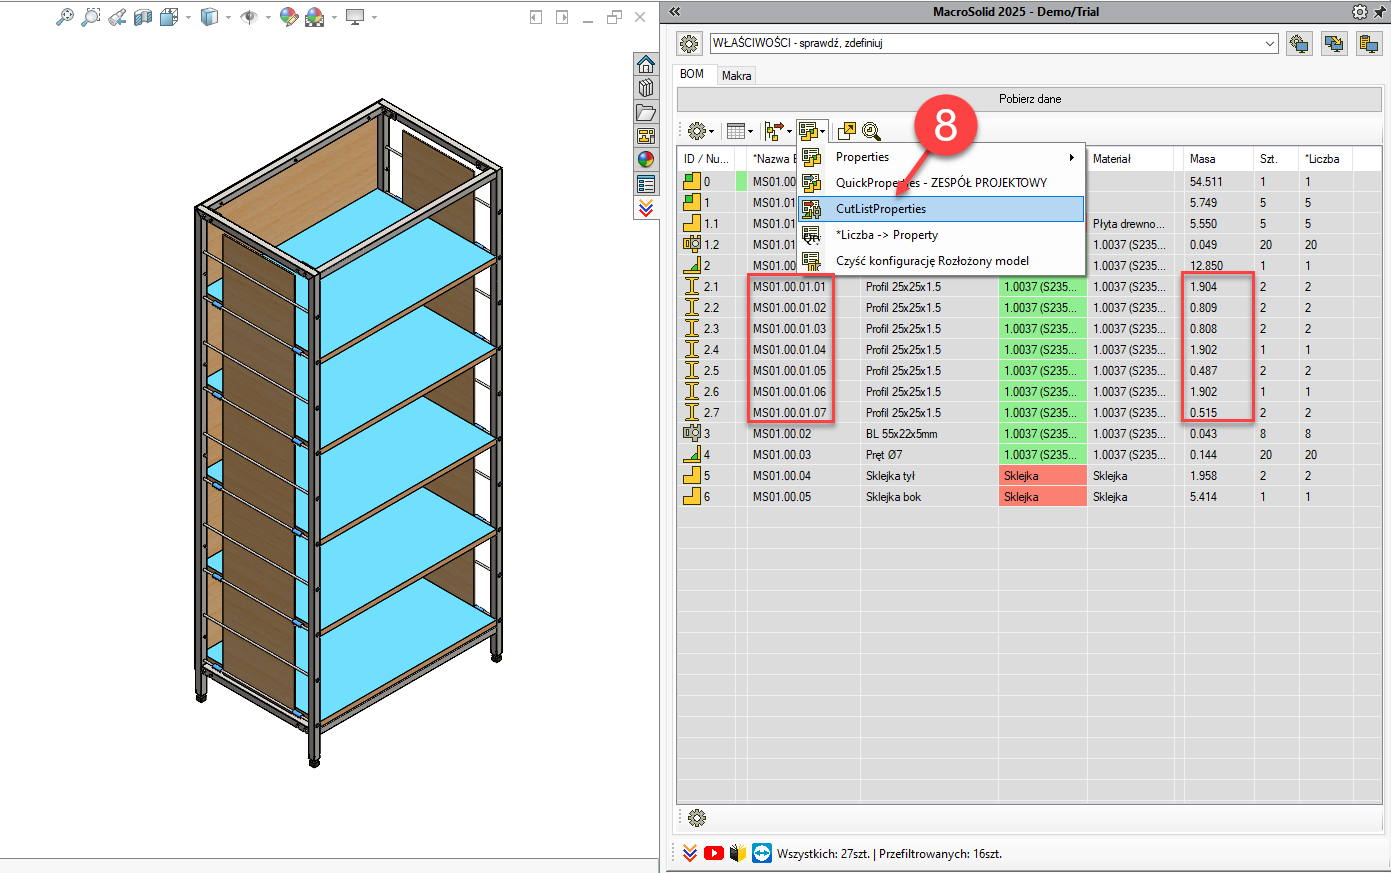
Task: Open the table columns layout dropdown
Action: click(x=739, y=131)
